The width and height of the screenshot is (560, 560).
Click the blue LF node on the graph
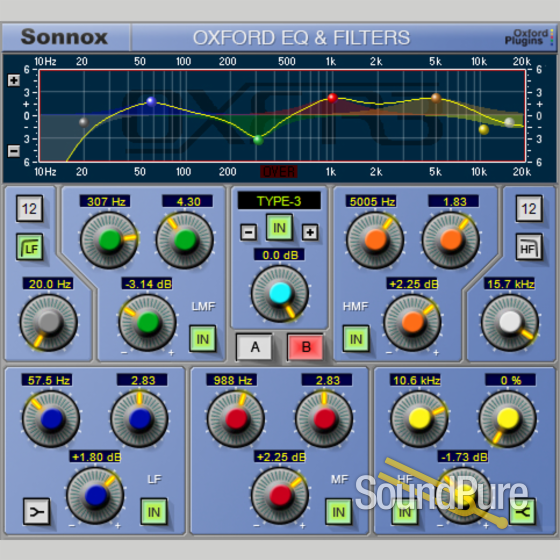point(151,101)
